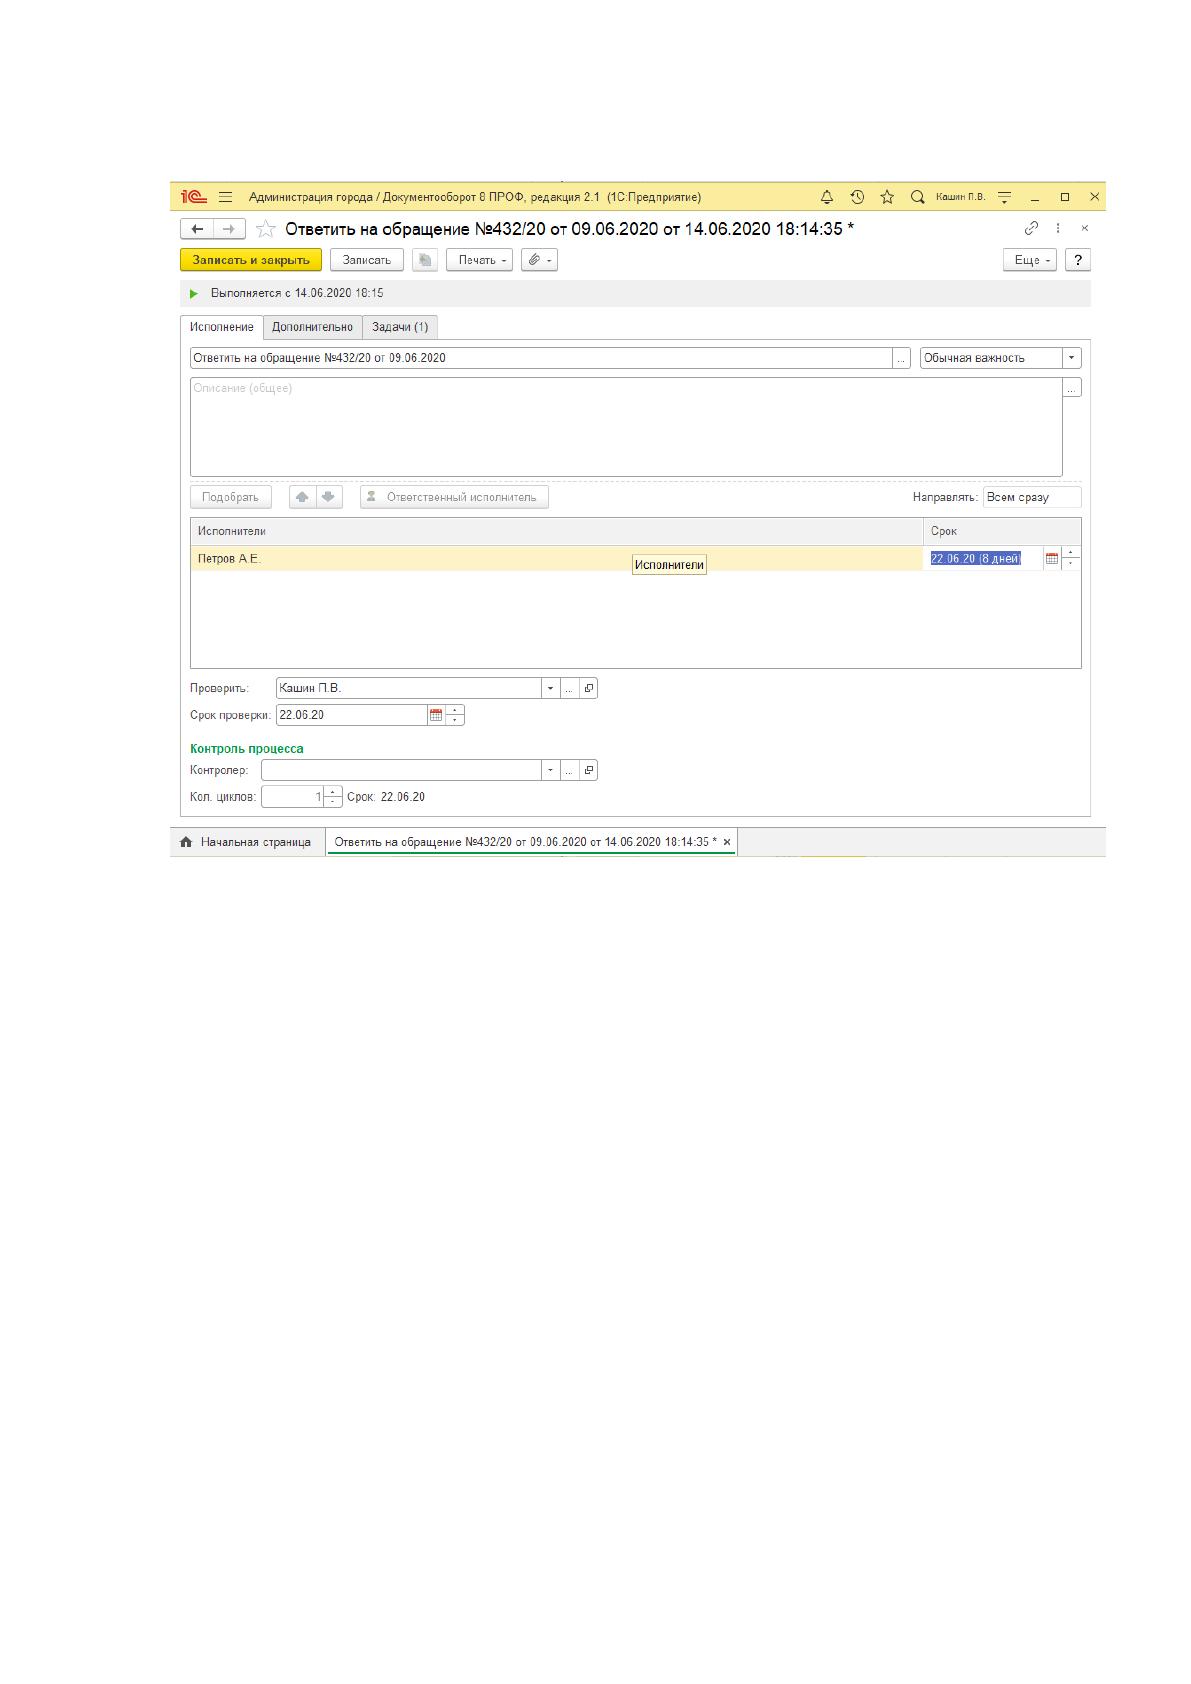The width and height of the screenshot is (1191, 1684).
Task: Get link to this document icon
Action: (1031, 228)
